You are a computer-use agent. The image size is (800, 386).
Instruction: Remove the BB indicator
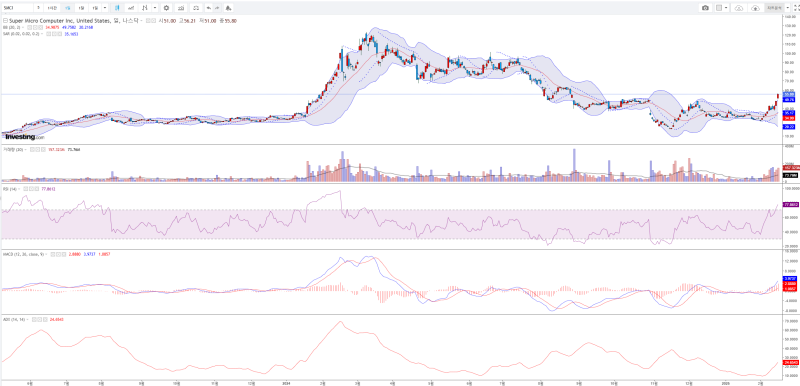[x=40, y=27]
